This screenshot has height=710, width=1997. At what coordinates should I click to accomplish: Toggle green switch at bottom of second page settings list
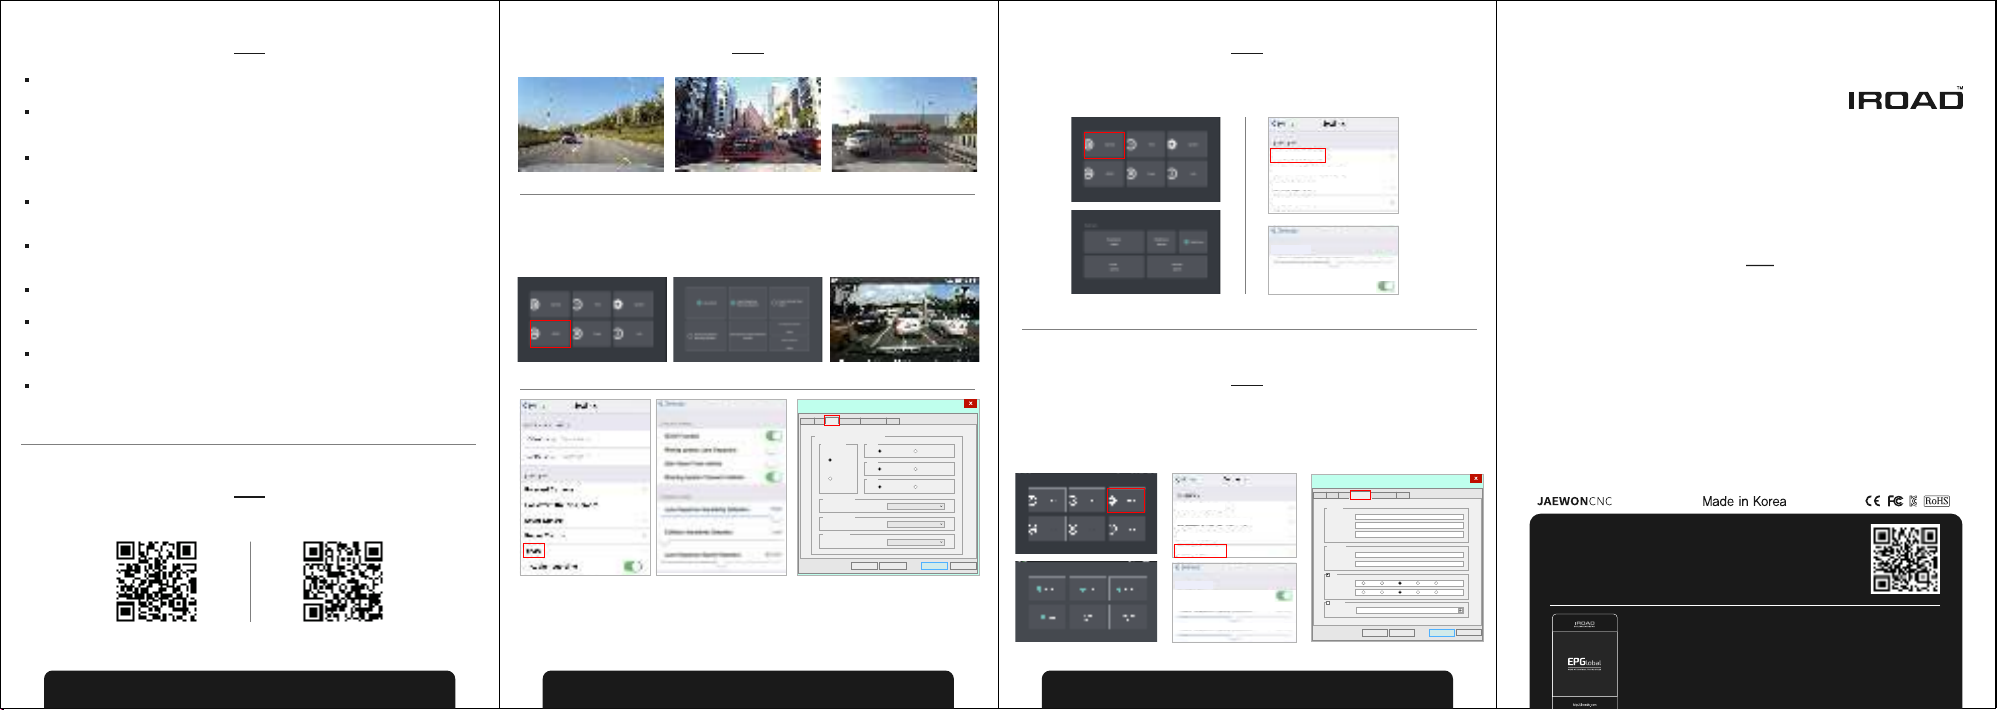(632, 566)
